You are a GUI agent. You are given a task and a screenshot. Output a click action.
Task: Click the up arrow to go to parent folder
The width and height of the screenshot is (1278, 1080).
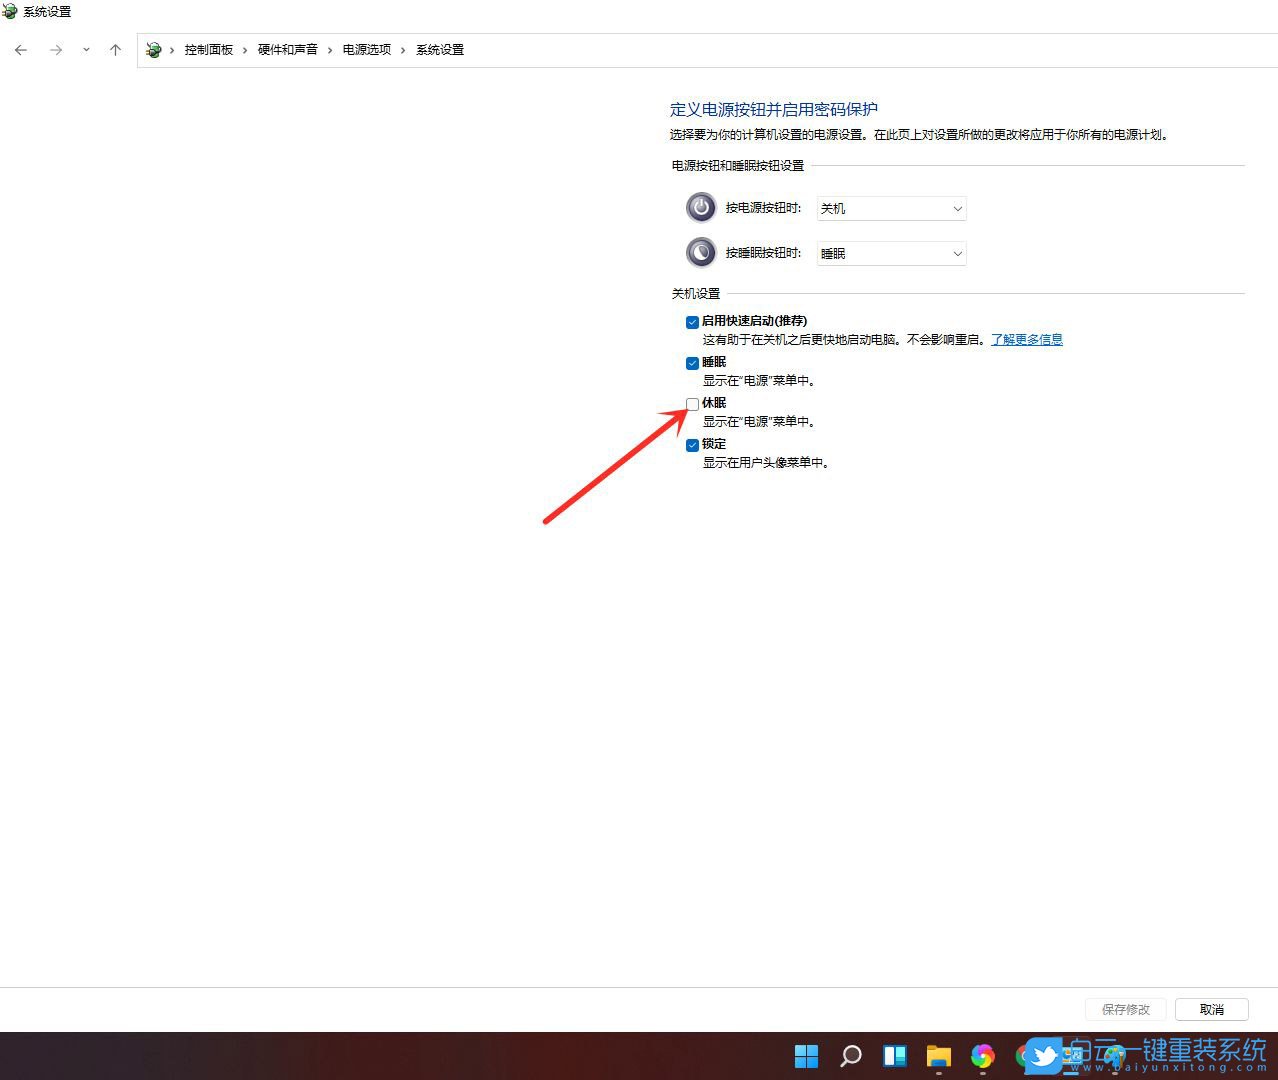coord(115,49)
